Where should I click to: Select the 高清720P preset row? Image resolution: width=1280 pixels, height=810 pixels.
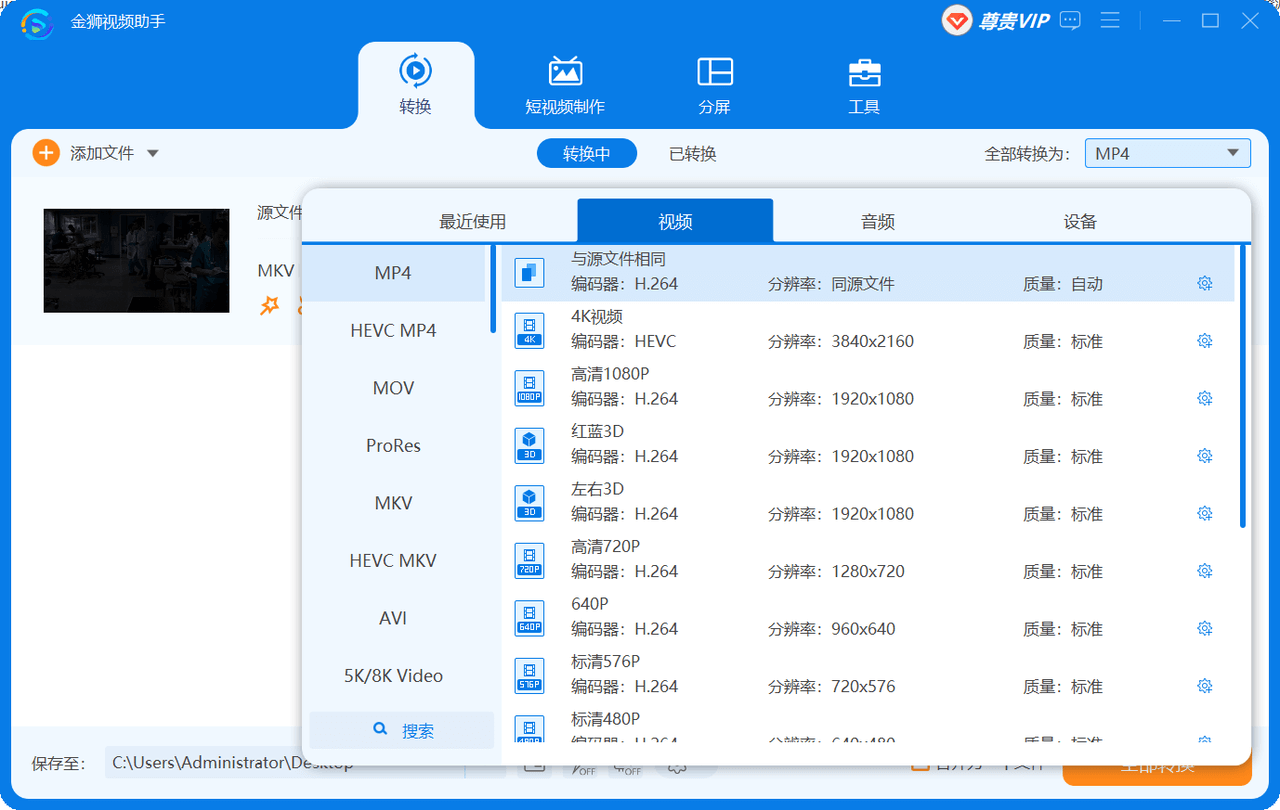pyautogui.click(x=868, y=560)
